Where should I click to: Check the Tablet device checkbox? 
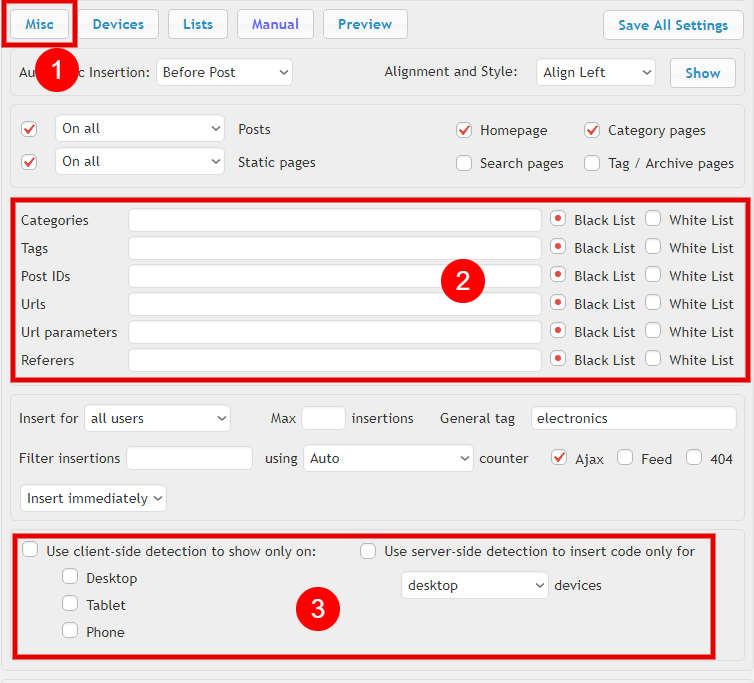pyautogui.click(x=70, y=603)
